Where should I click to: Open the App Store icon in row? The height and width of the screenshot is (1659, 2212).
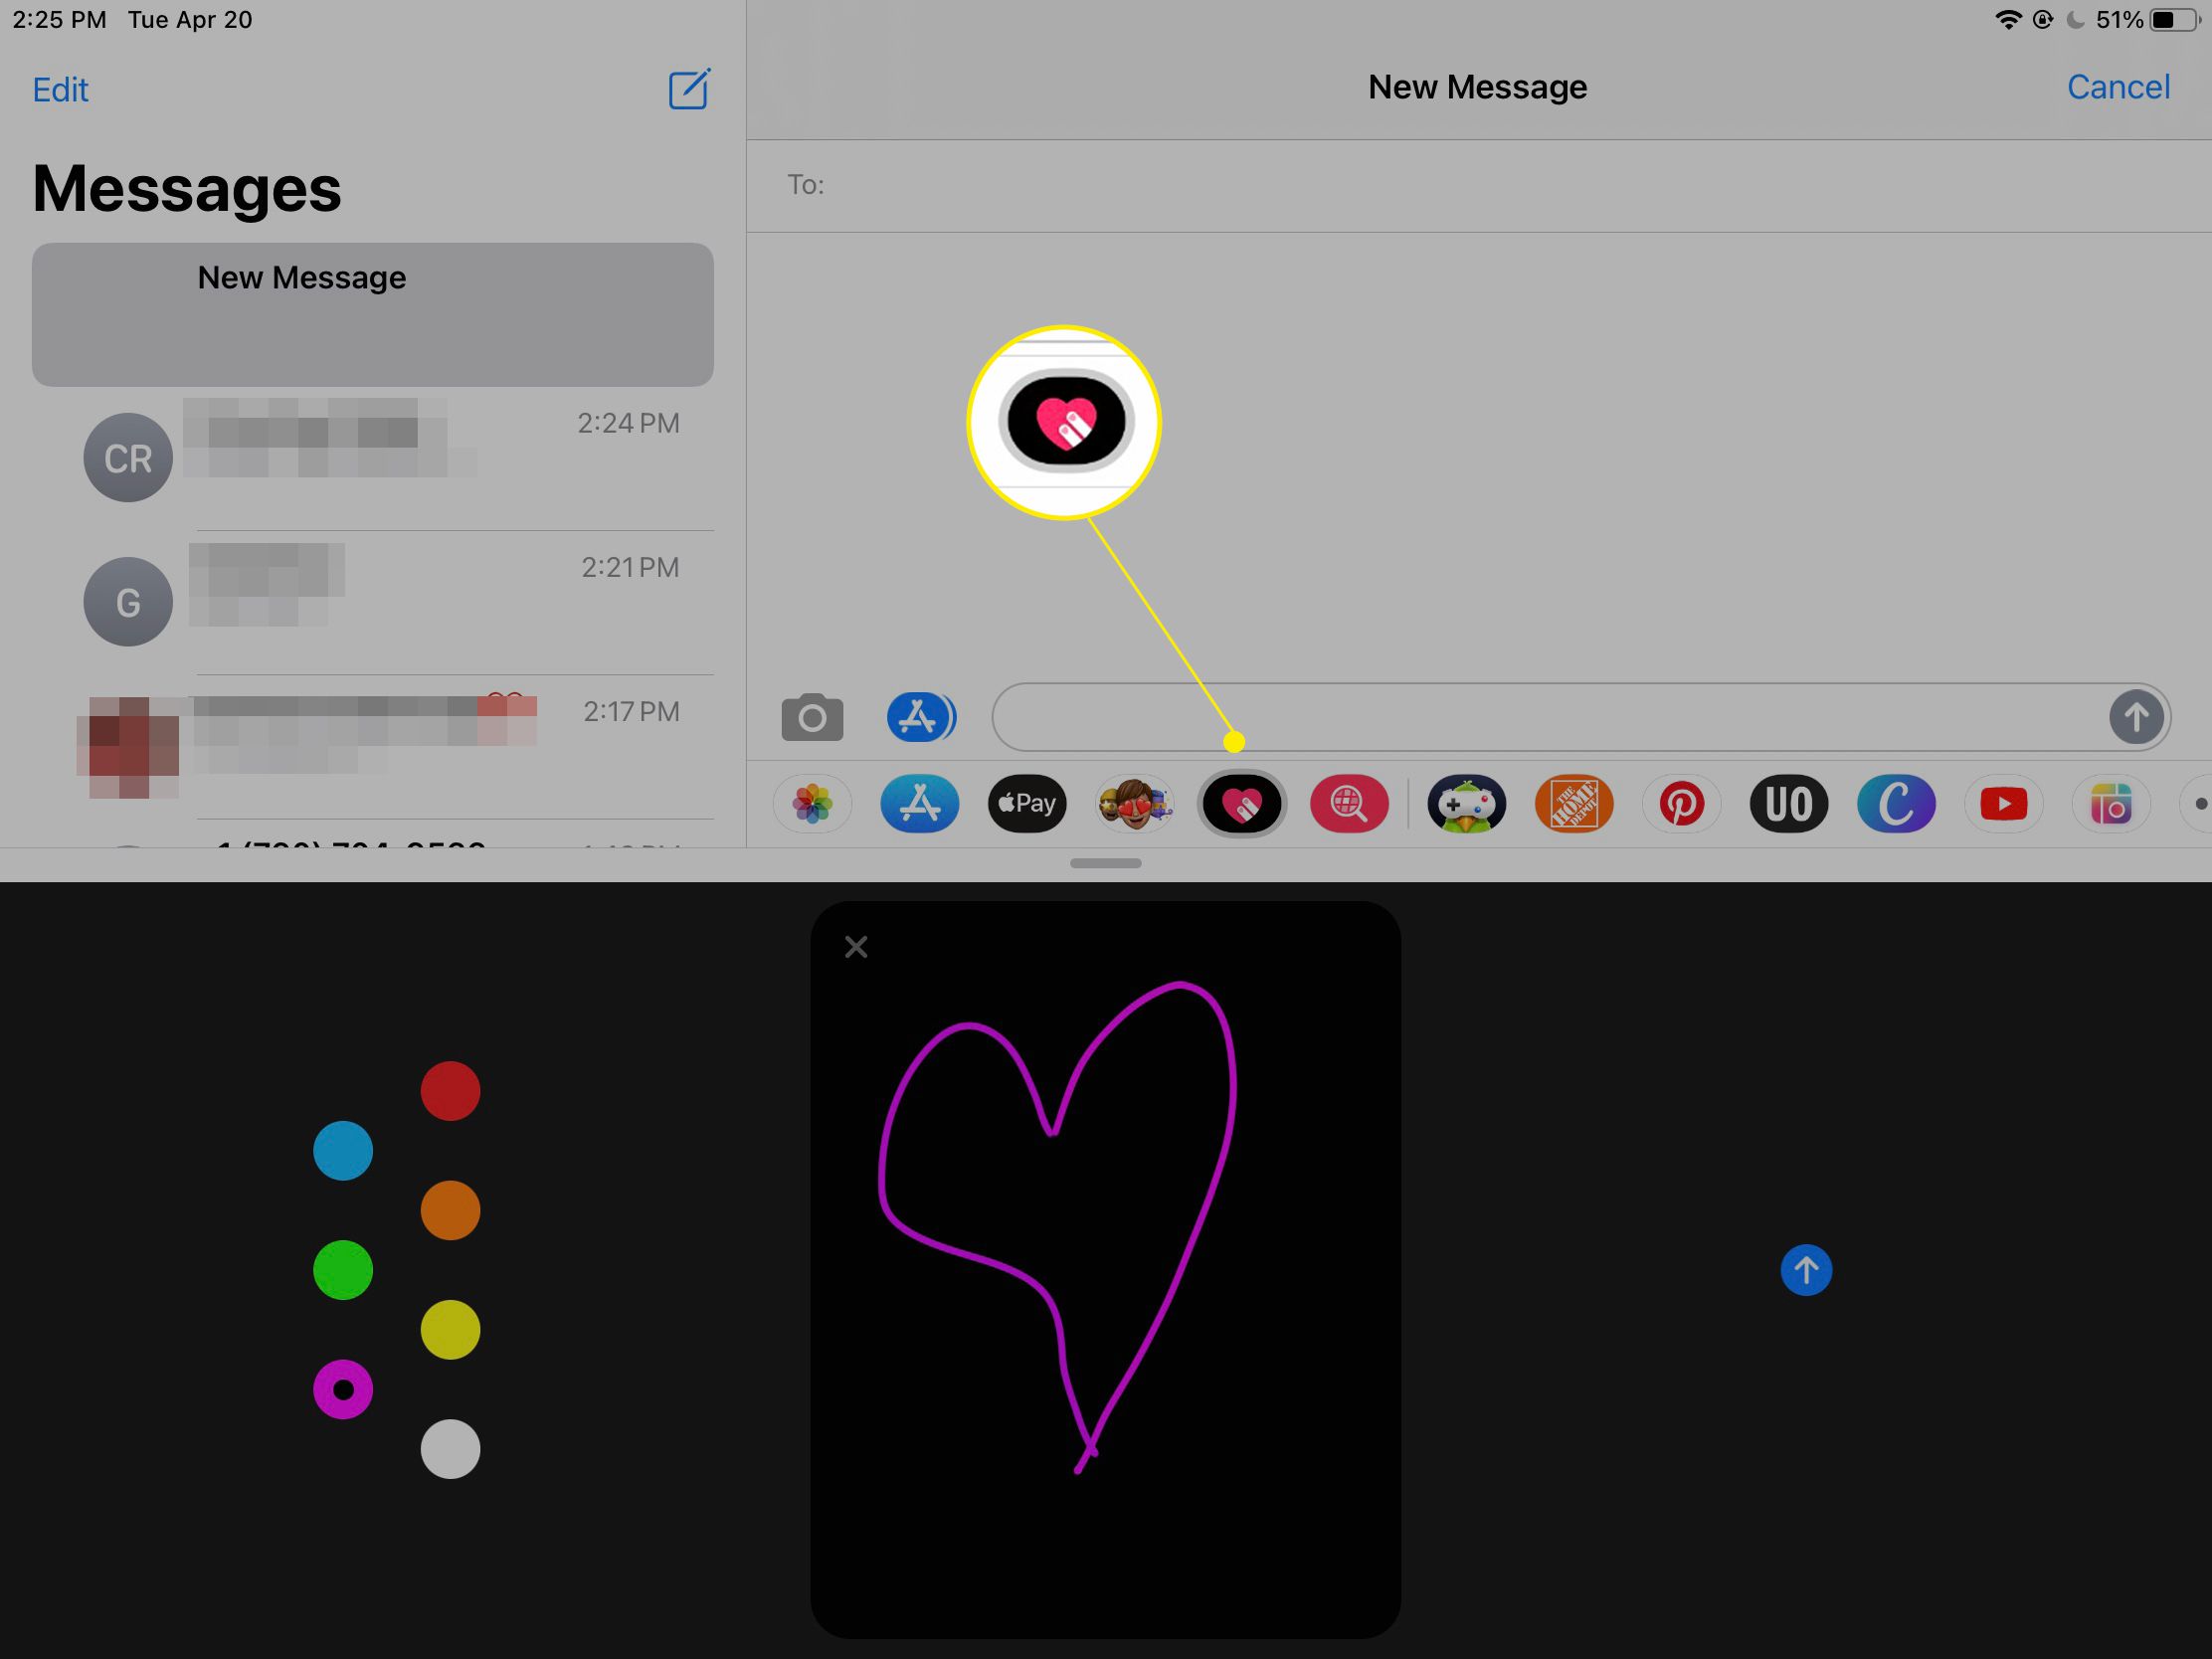click(920, 802)
